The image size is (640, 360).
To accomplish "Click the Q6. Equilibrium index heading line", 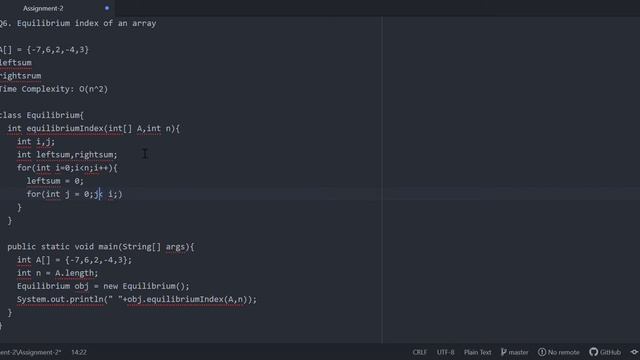I will [x=78, y=23].
